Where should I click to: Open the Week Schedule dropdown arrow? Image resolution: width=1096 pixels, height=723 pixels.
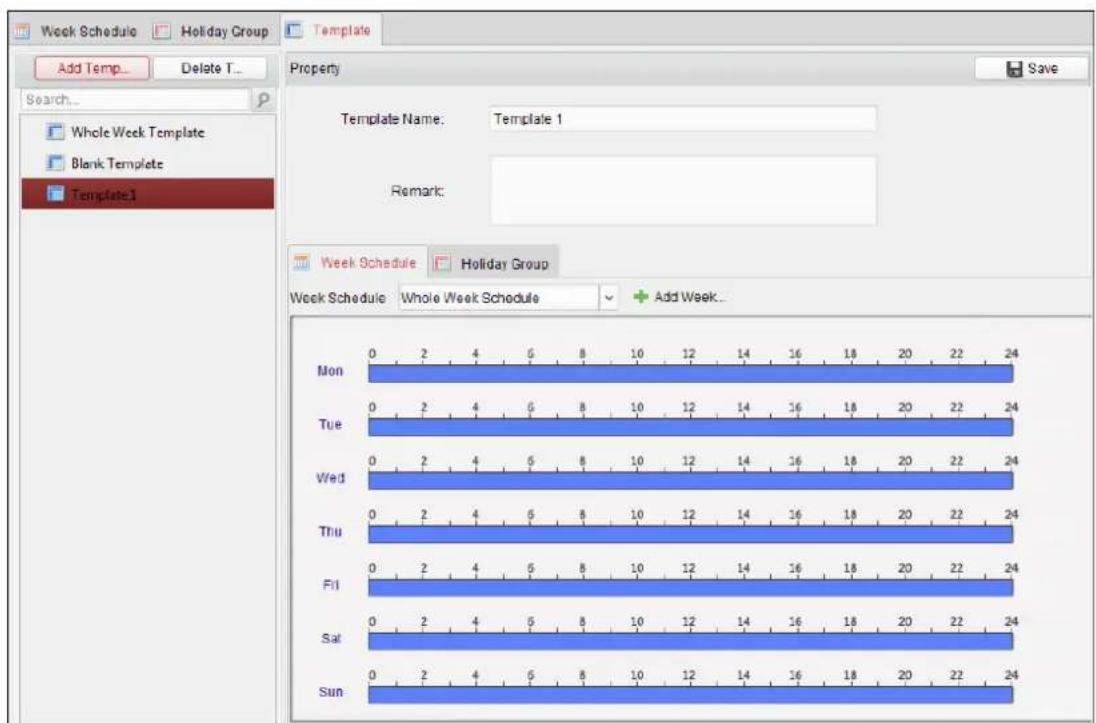(609, 297)
